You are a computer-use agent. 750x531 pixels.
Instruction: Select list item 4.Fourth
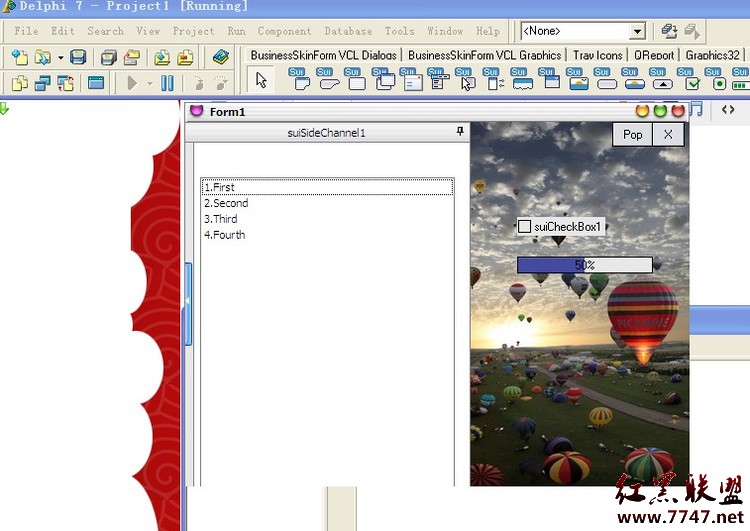[x=328, y=234]
